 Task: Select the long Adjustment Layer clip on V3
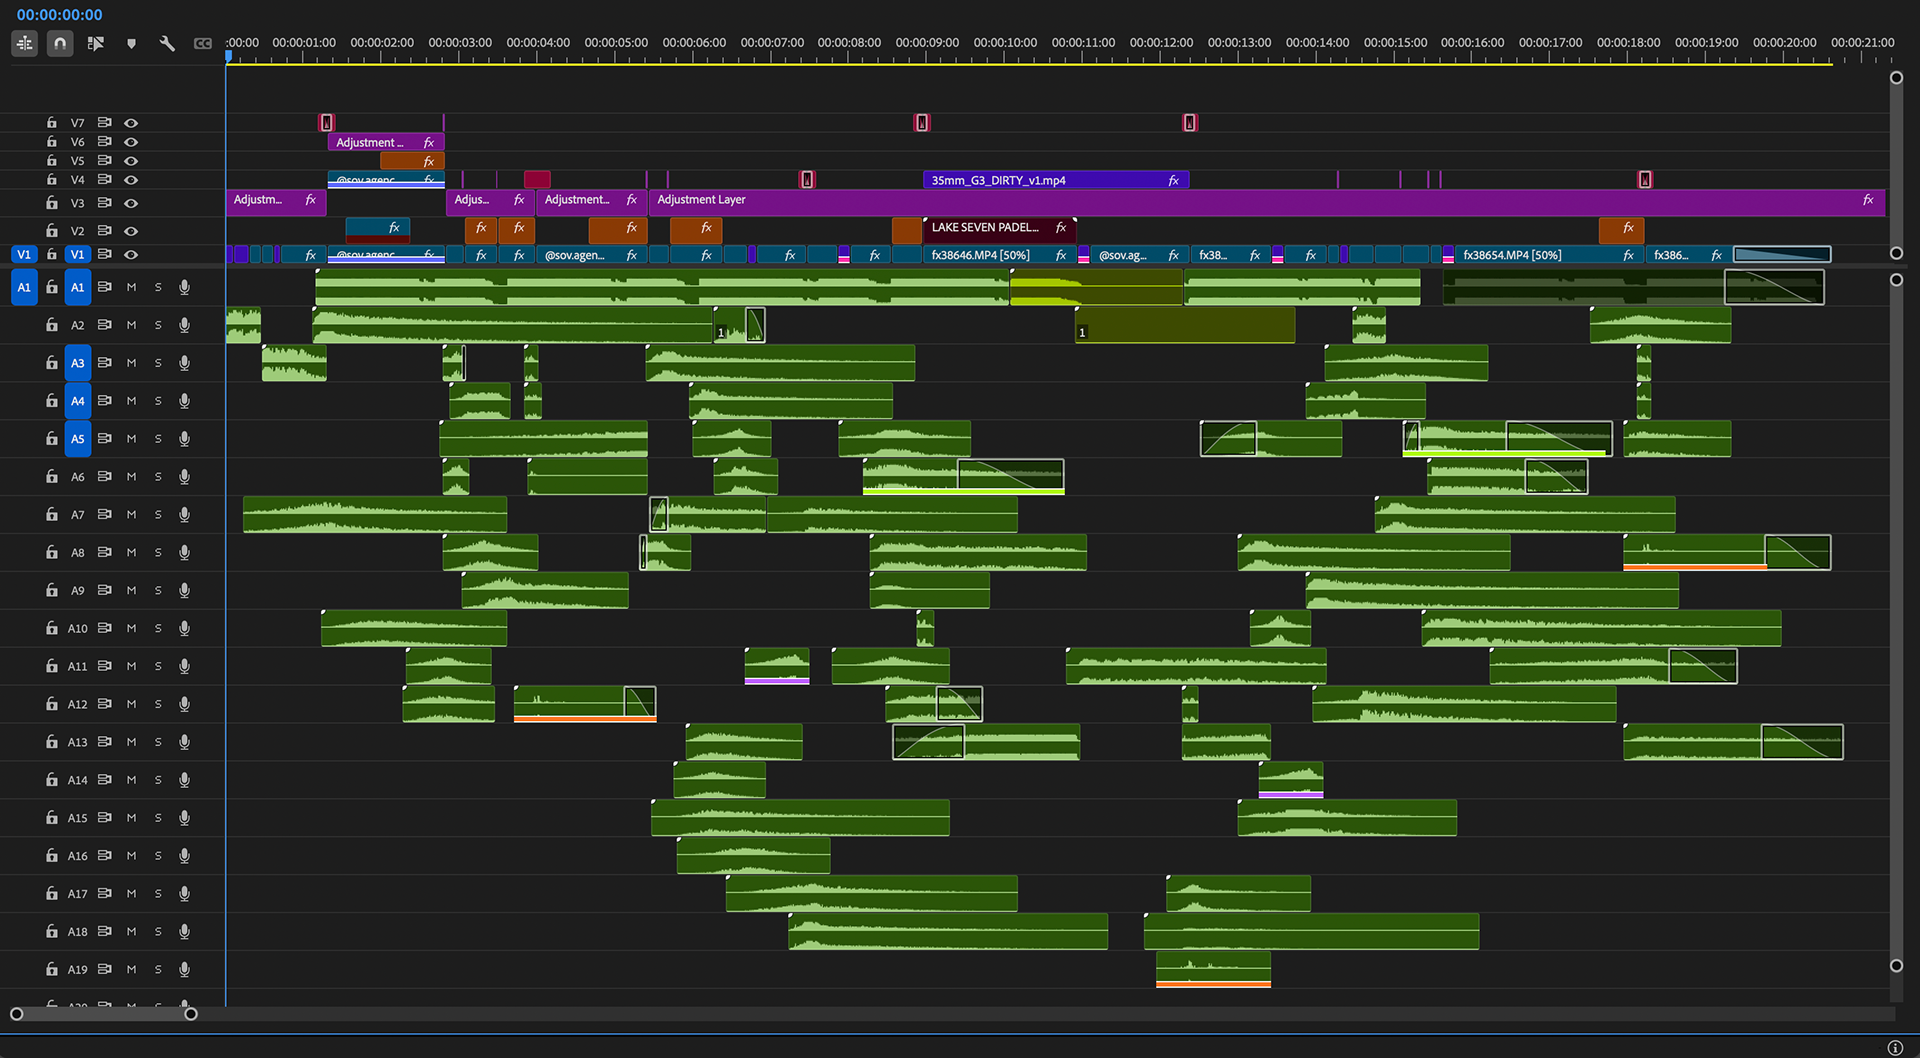[1266, 201]
